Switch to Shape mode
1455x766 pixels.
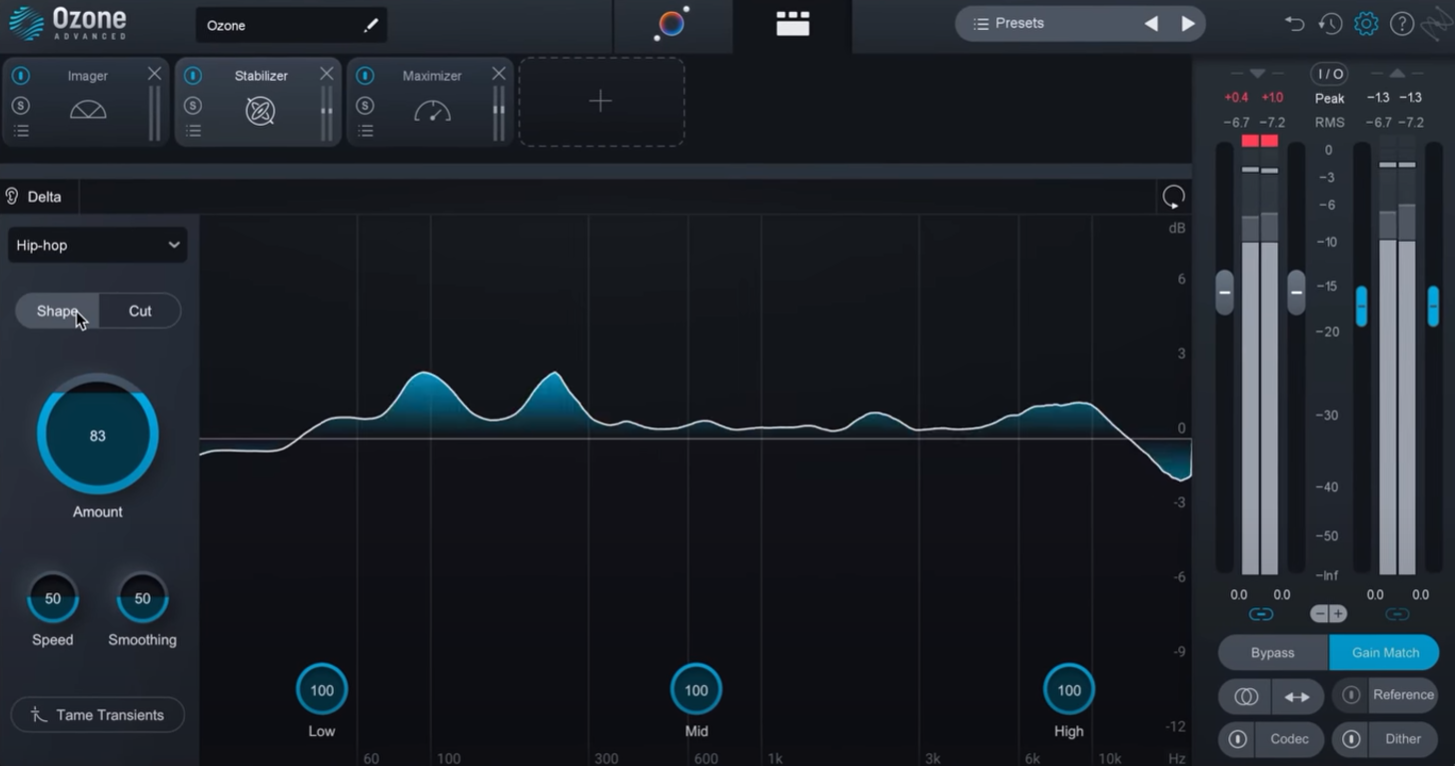(57, 311)
